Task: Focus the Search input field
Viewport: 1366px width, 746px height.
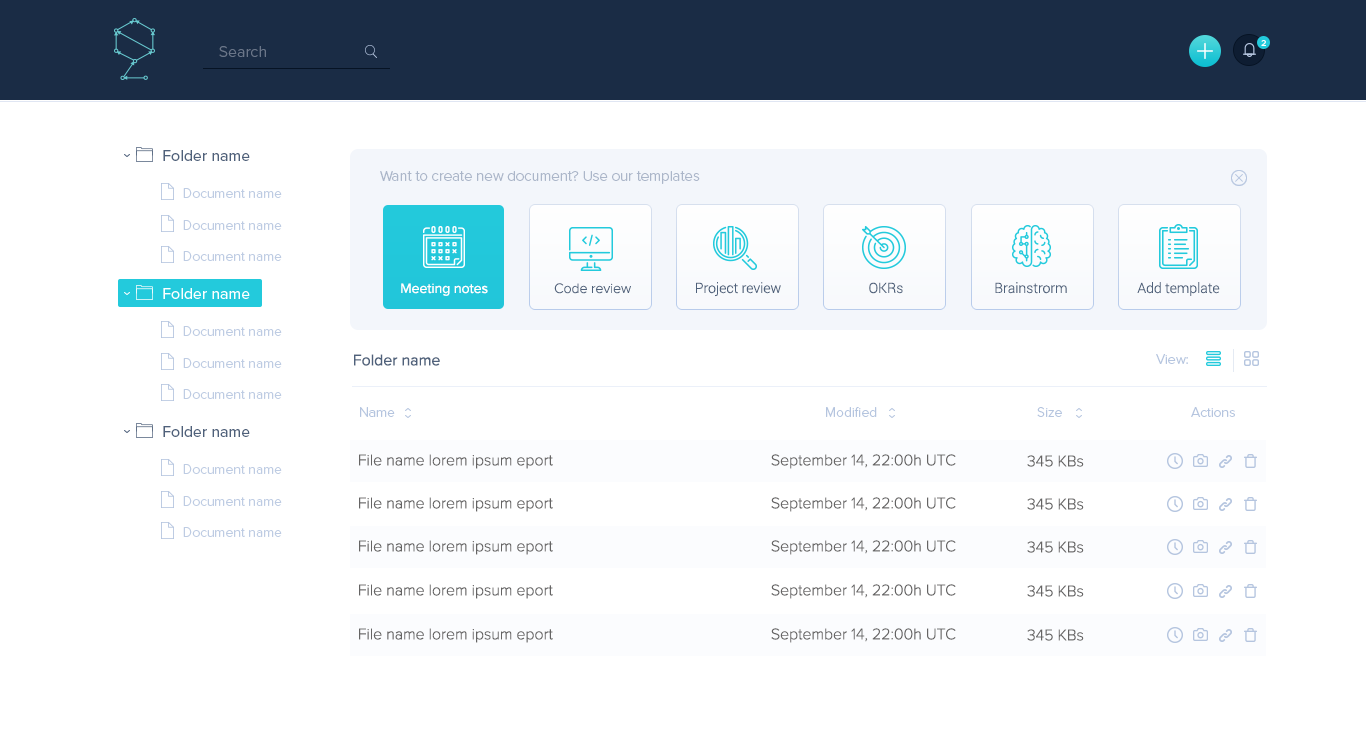Action: pos(296,52)
